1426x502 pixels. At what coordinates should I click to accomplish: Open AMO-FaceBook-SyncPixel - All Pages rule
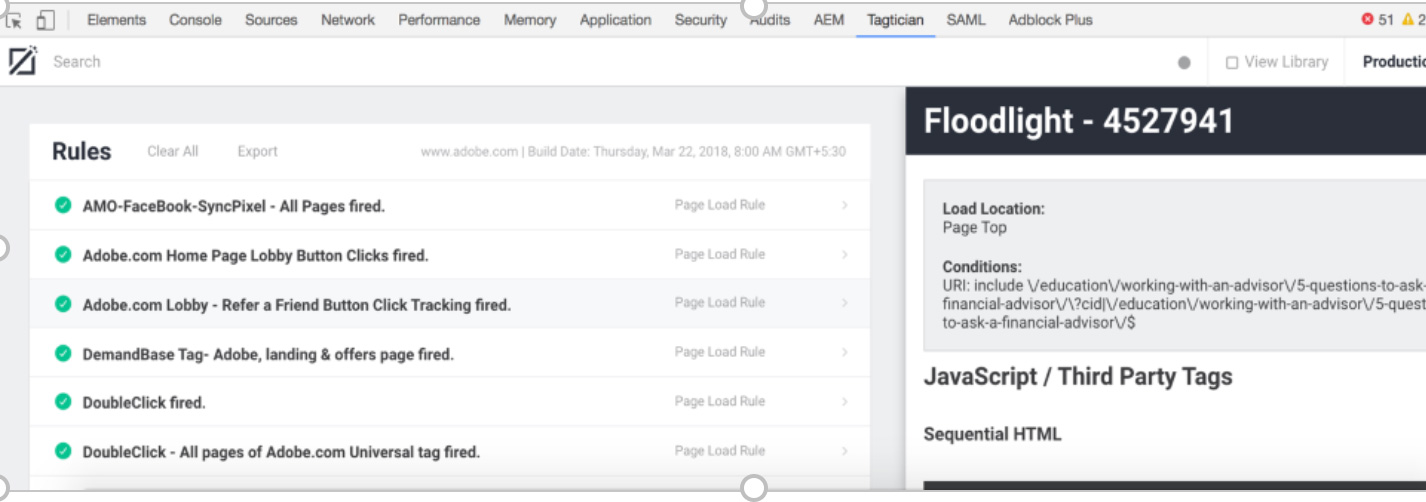(x=233, y=206)
